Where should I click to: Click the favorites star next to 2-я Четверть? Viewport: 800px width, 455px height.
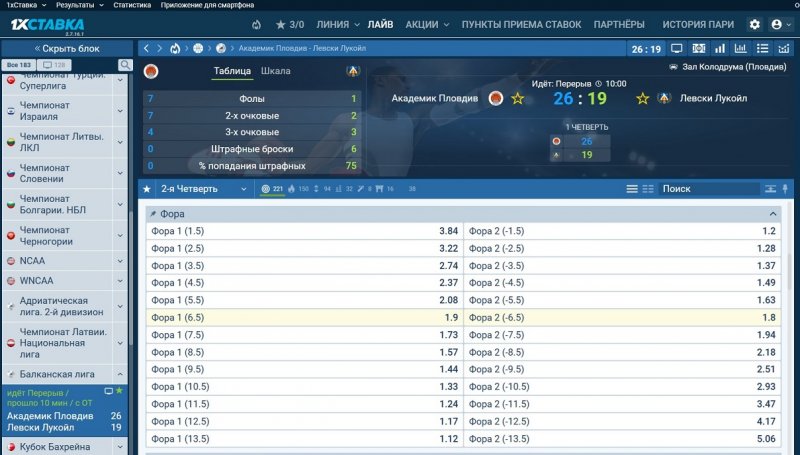pyautogui.click(x=147, y=188)
